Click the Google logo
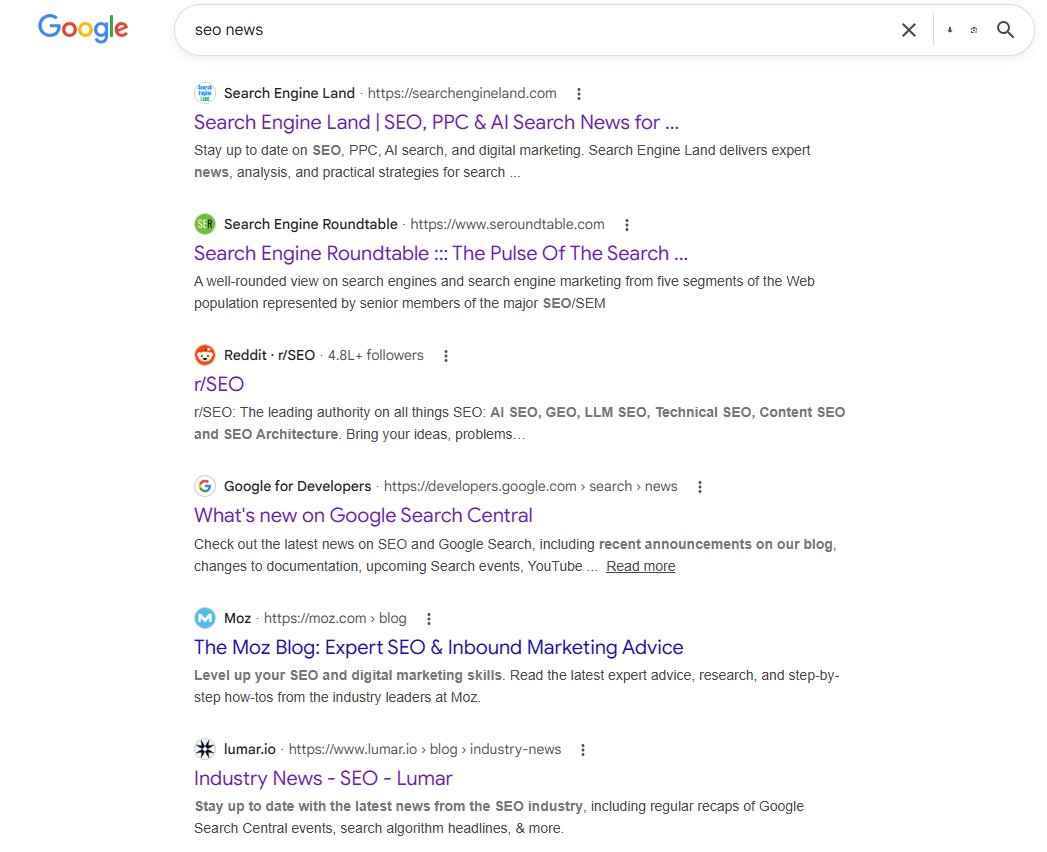This screenshot has height=852, width=1047. tap(83, 28)
